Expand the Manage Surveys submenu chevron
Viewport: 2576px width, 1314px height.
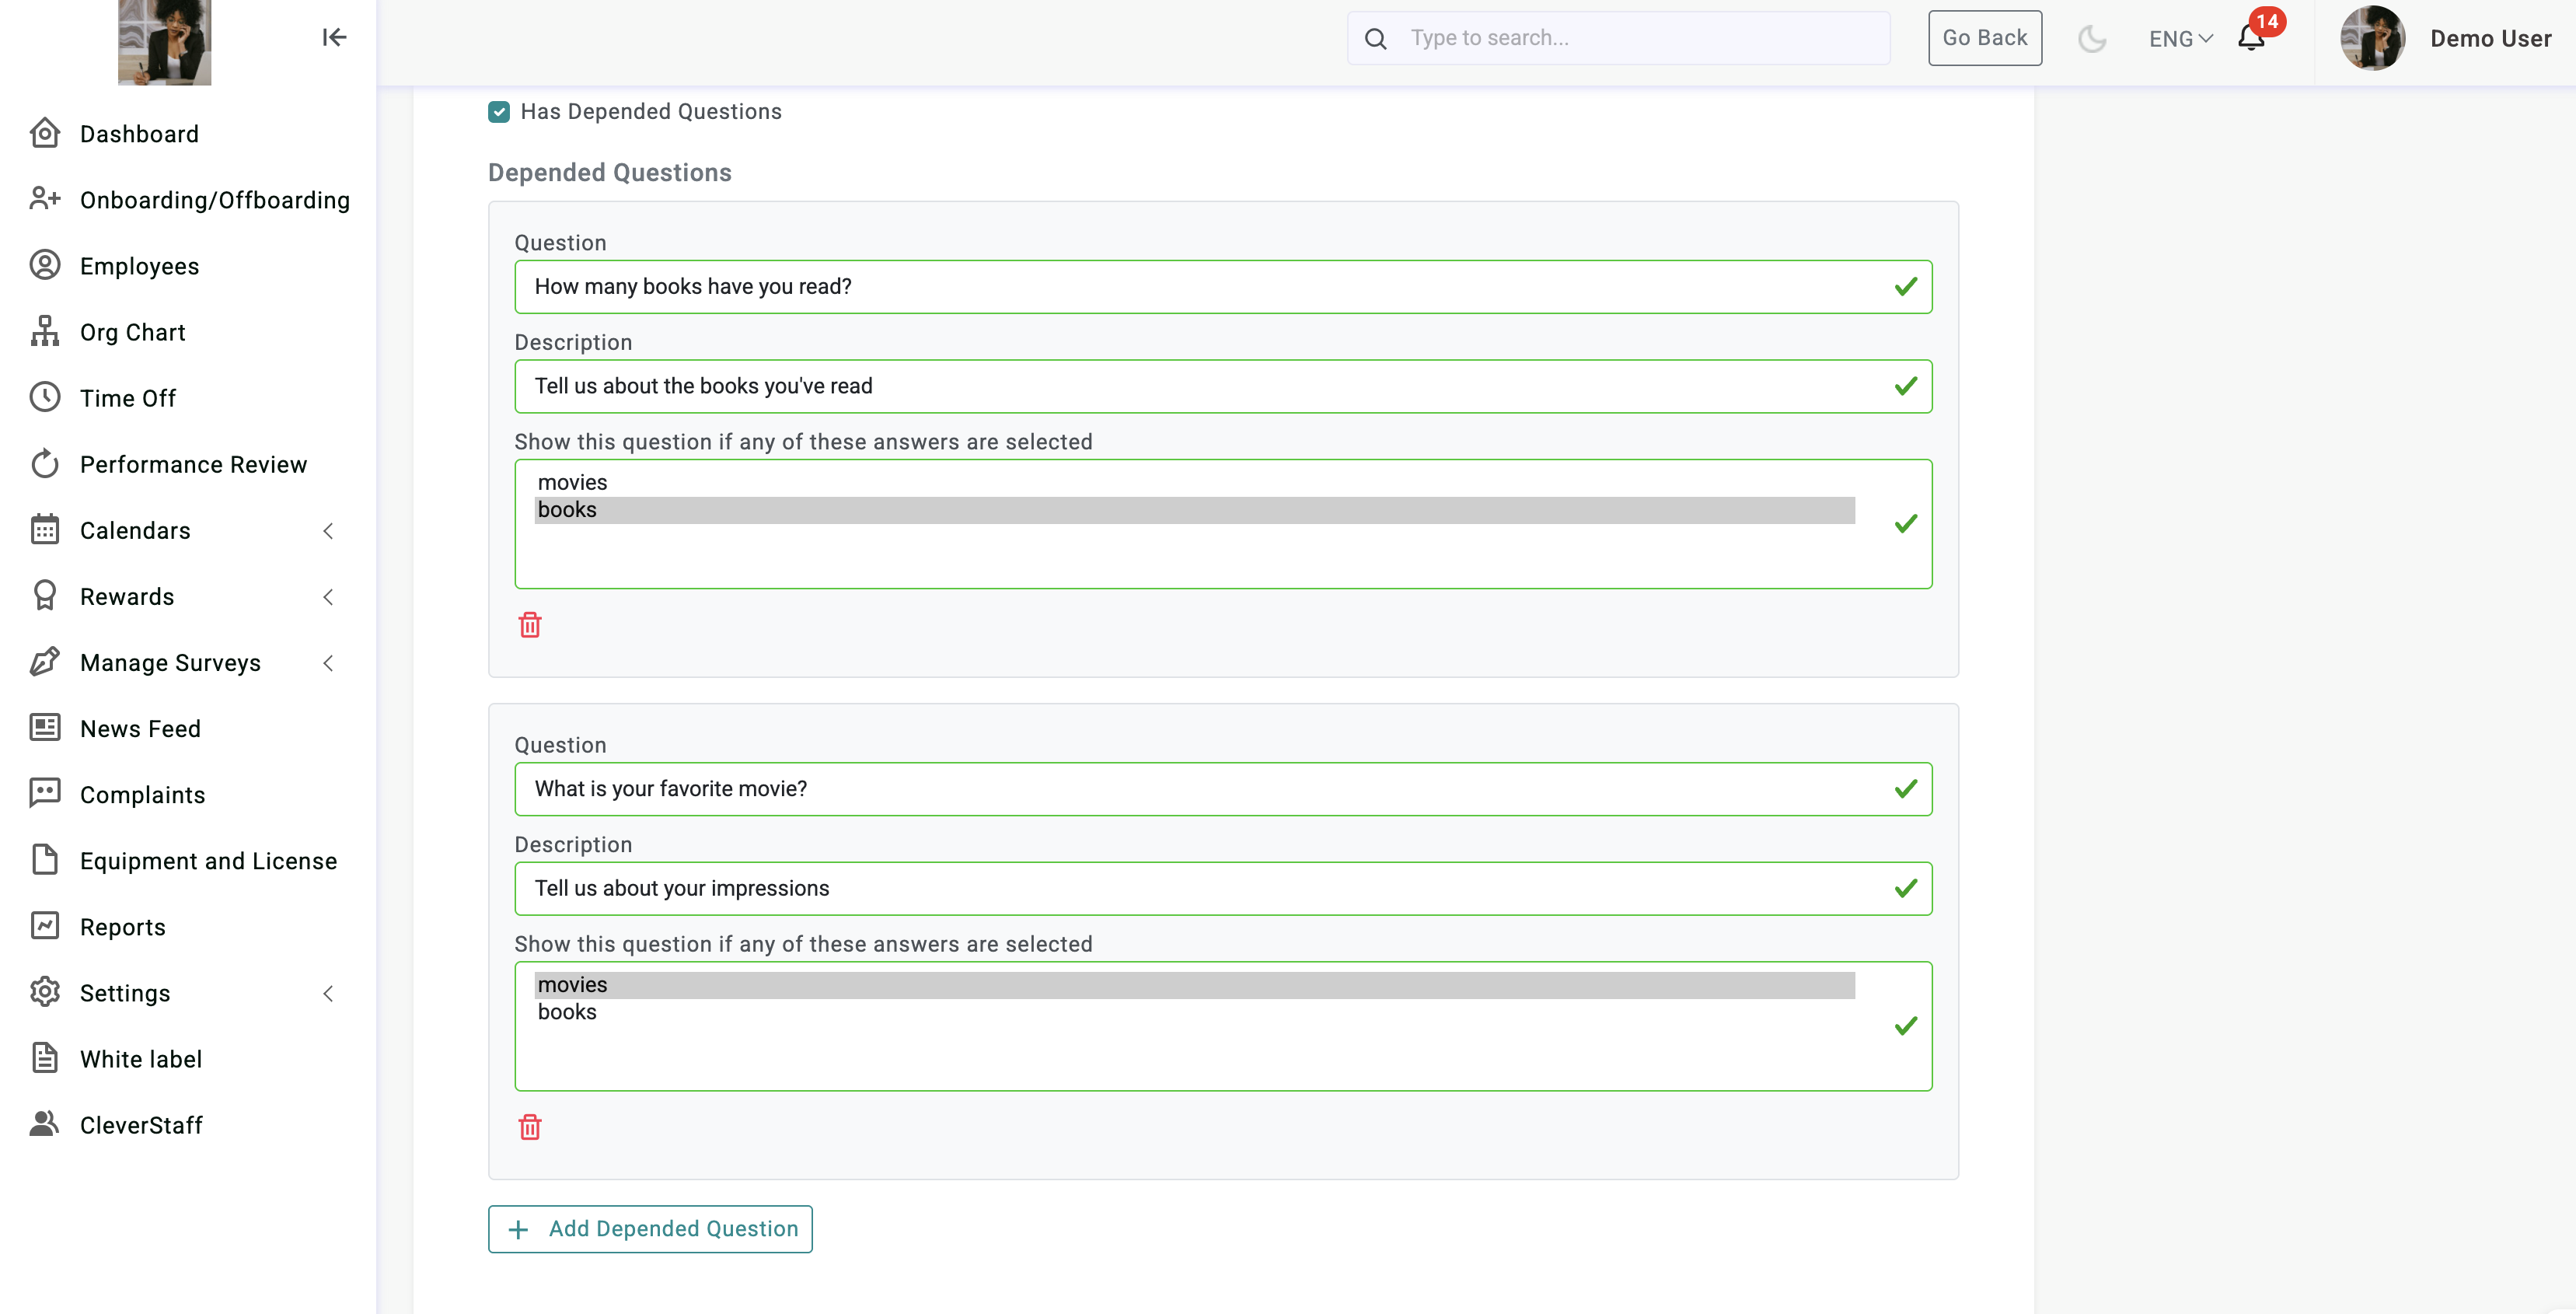click(x=328, y=662)
